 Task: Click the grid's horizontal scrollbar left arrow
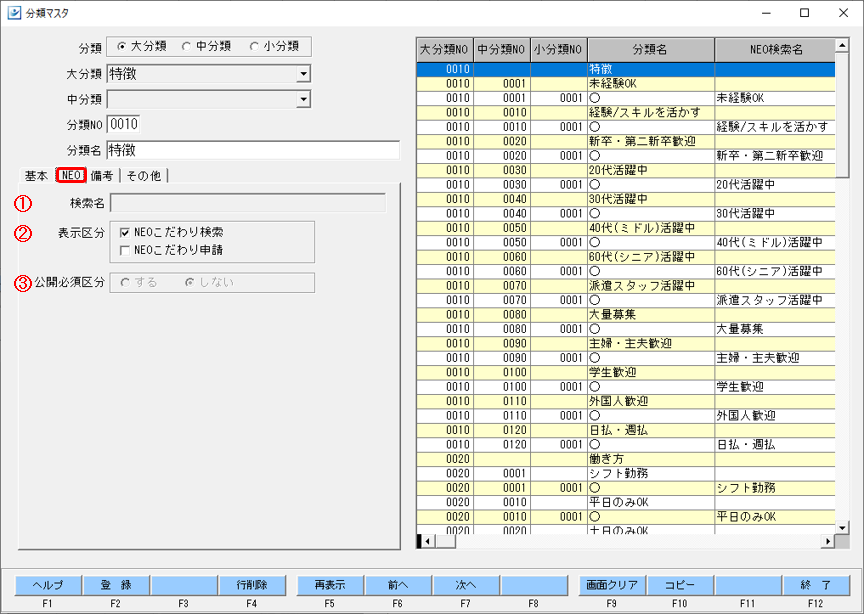[427, 541]
